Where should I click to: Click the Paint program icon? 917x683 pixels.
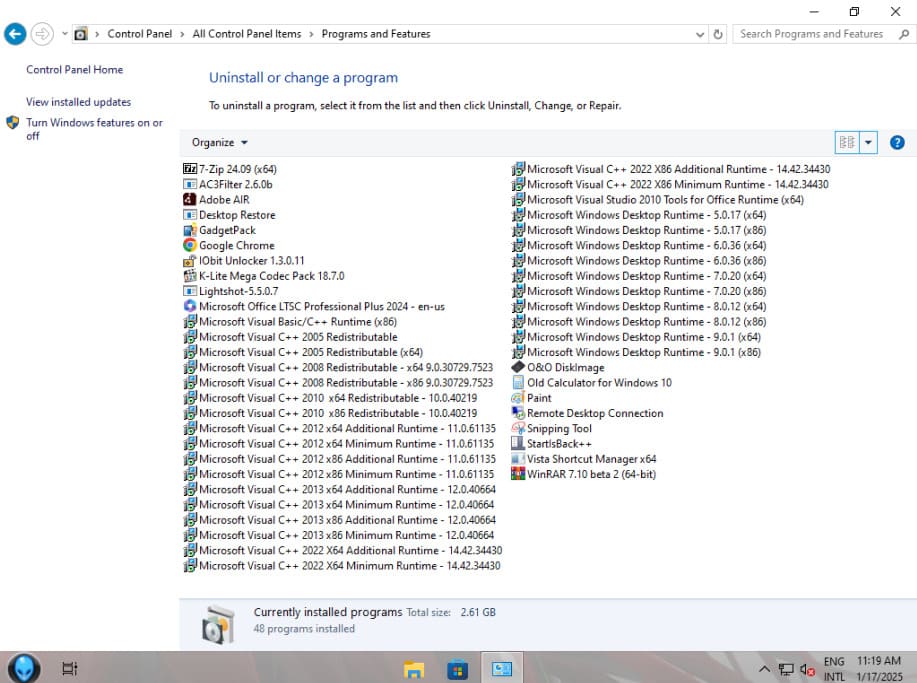(518, 398)
